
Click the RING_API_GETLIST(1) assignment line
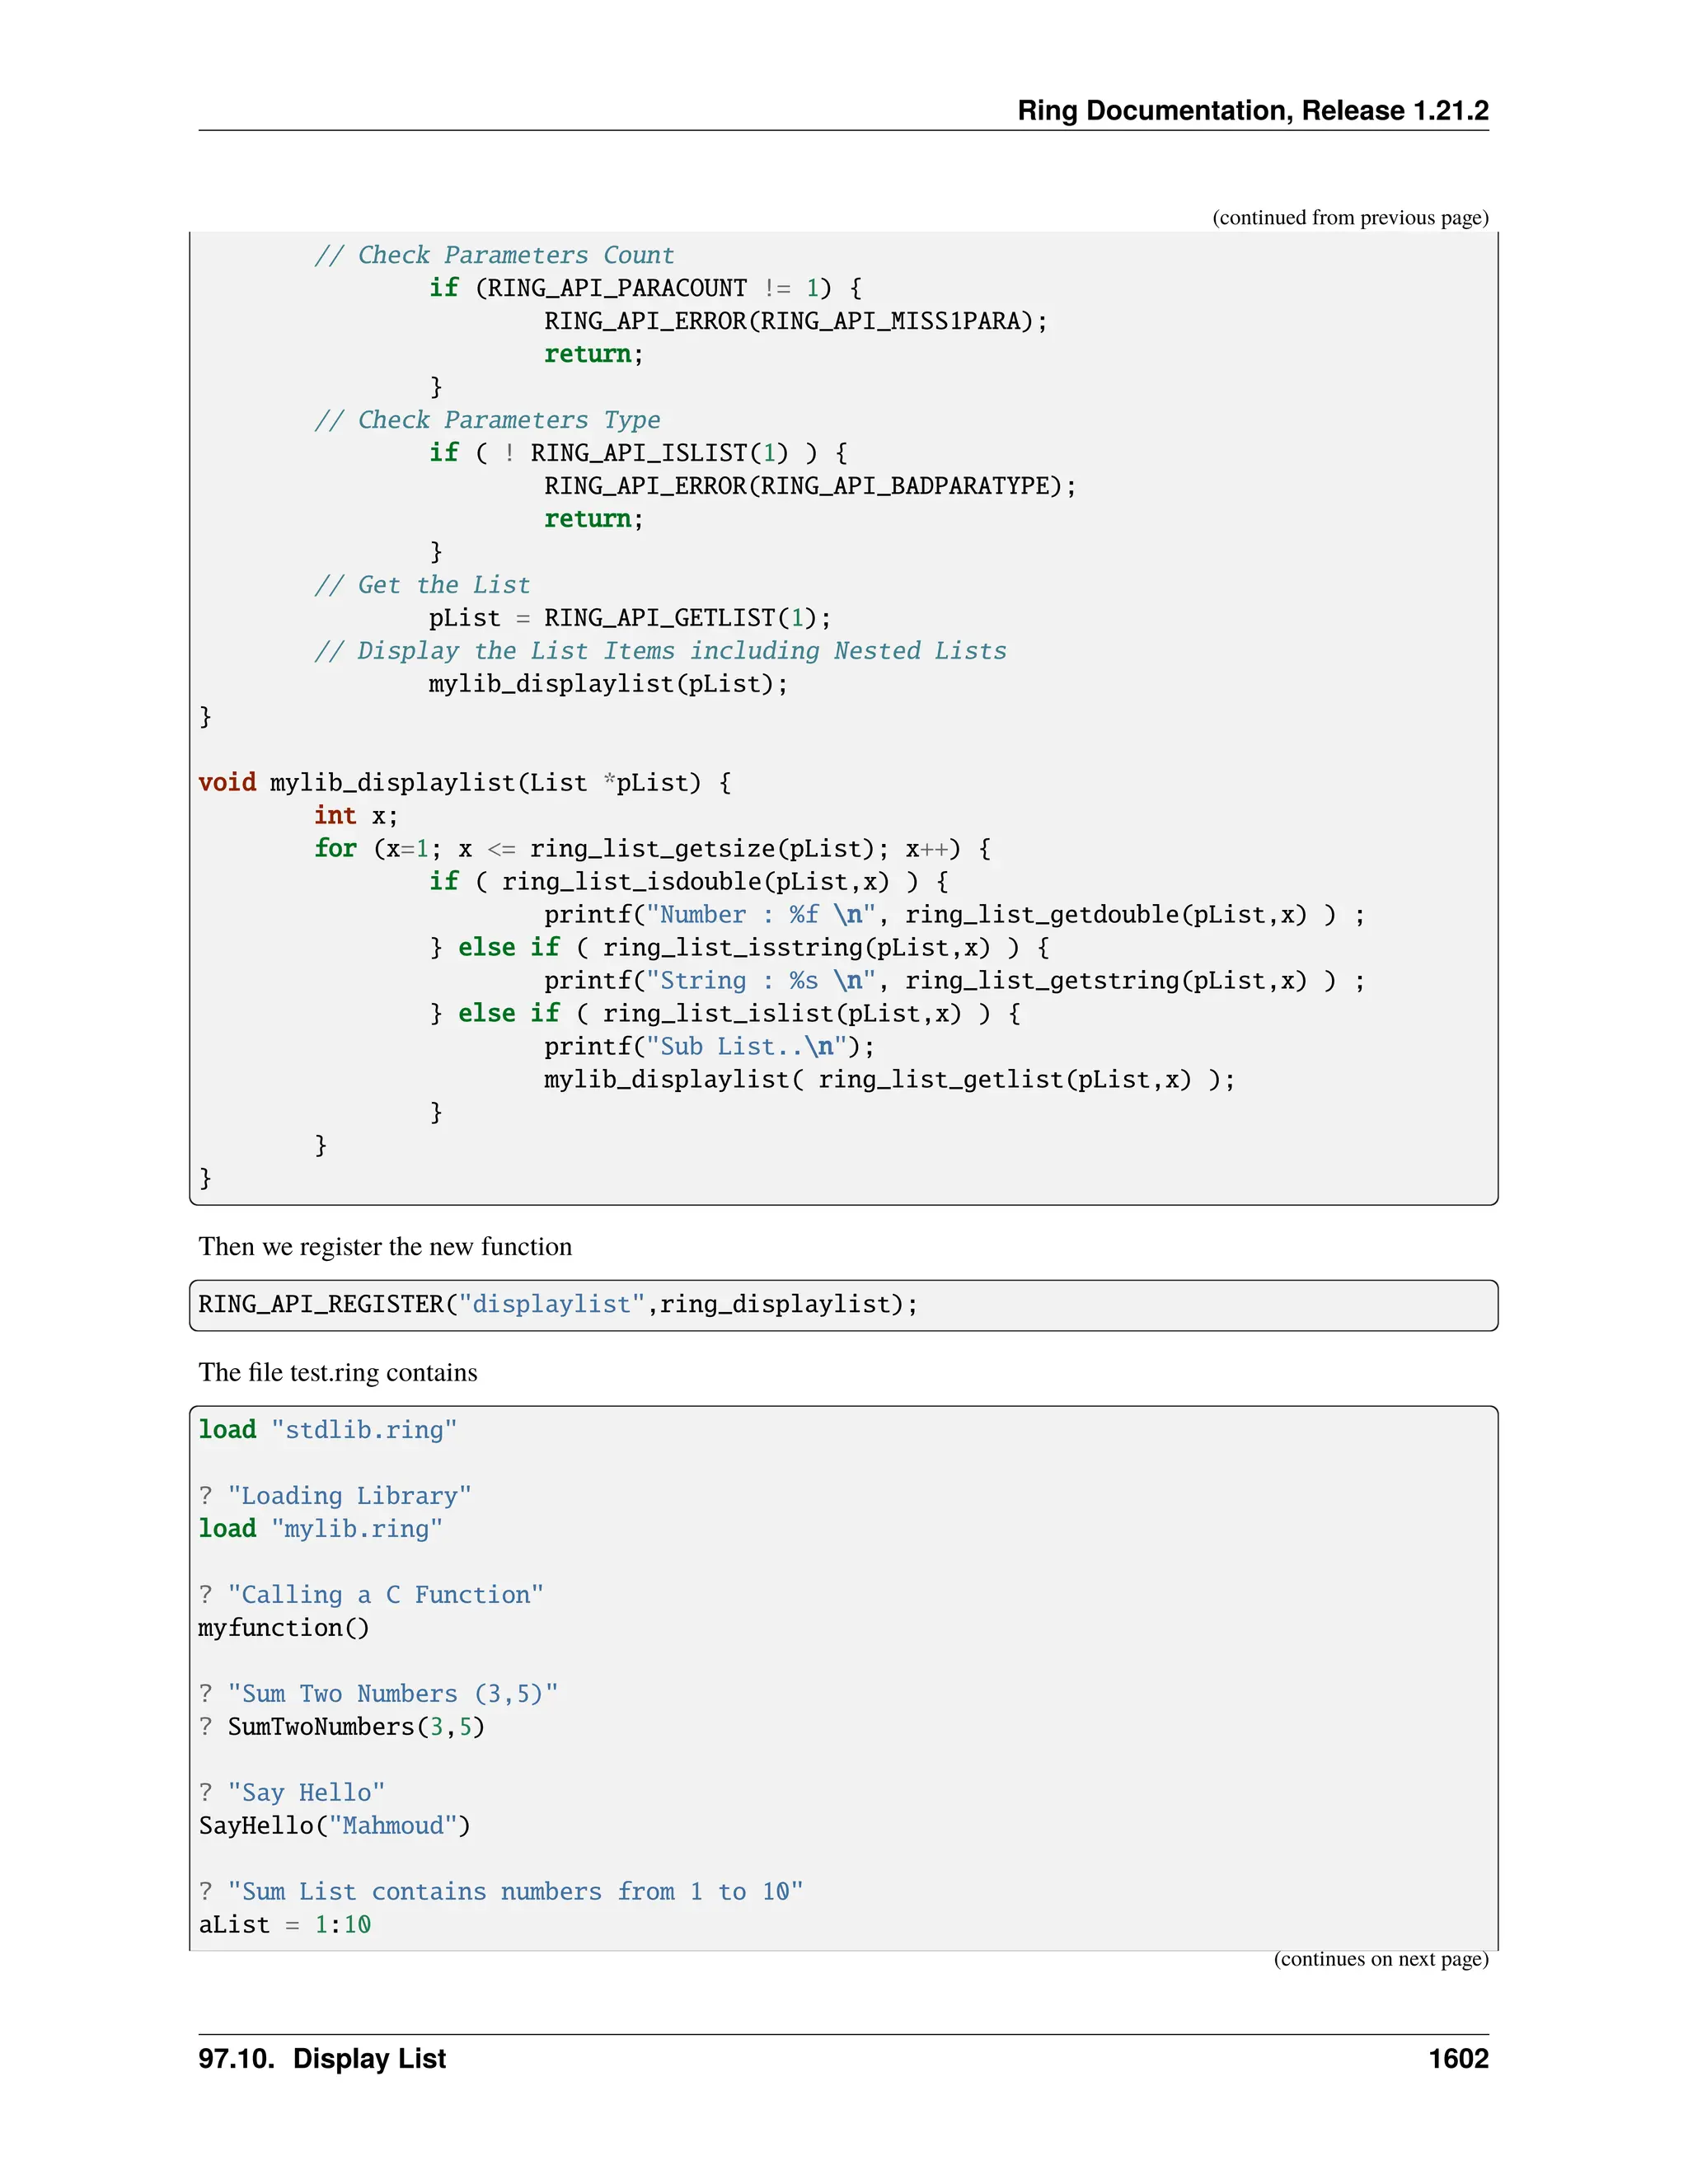click(x=629, y=618)
